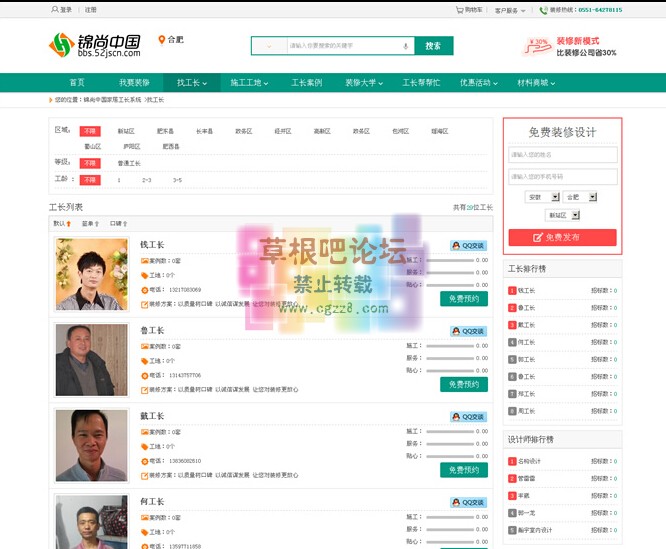Open 戴工长's profile photo

(x=91, y=445)
